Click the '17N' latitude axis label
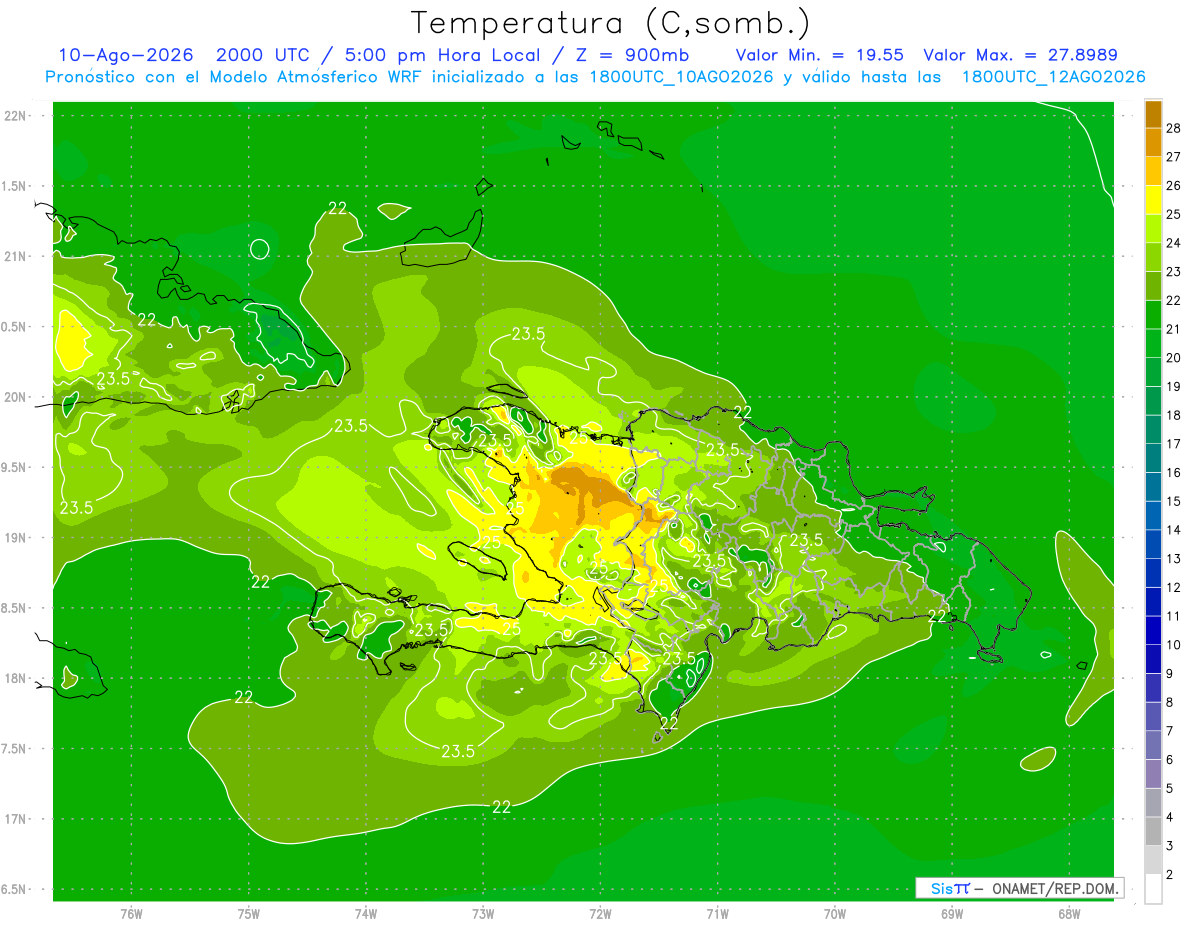Viewport: 1200px width, 927px height. coord(16,819)
